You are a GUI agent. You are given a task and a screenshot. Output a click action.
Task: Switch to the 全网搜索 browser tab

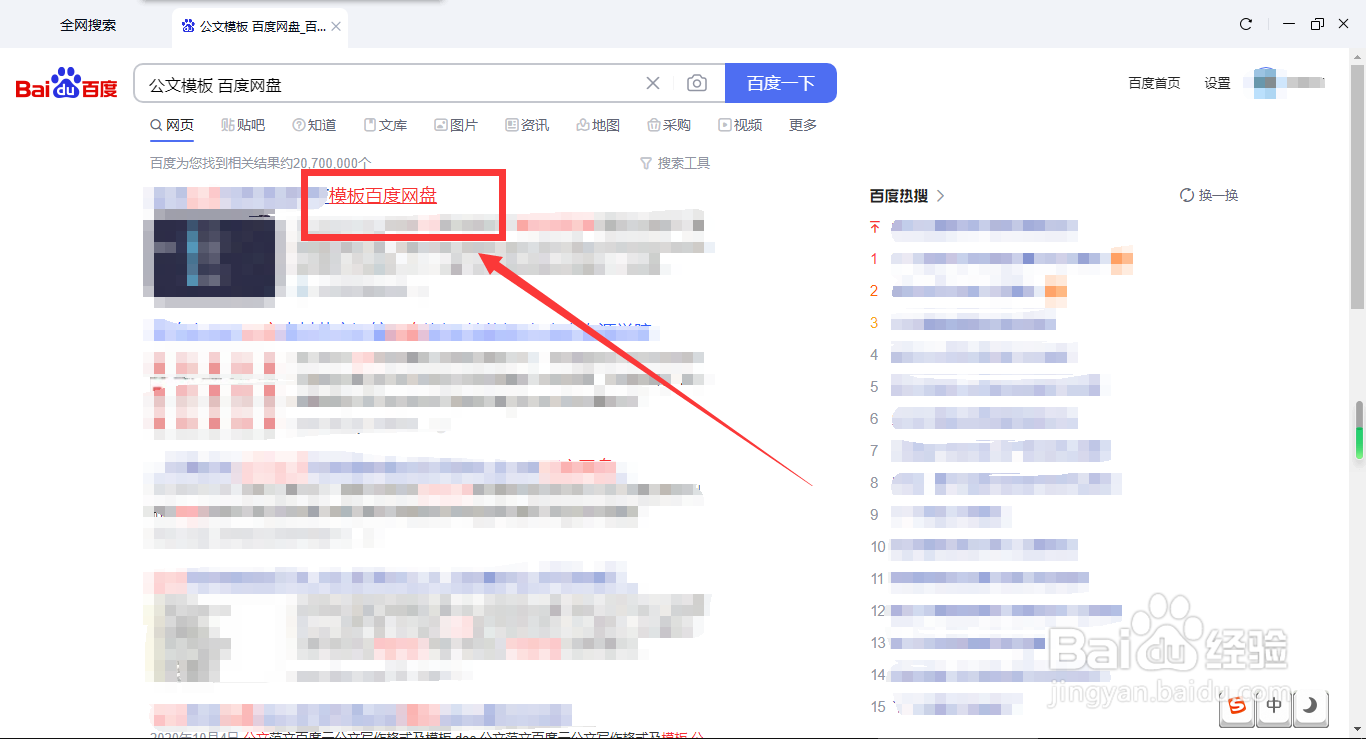(x=87, y=25)
